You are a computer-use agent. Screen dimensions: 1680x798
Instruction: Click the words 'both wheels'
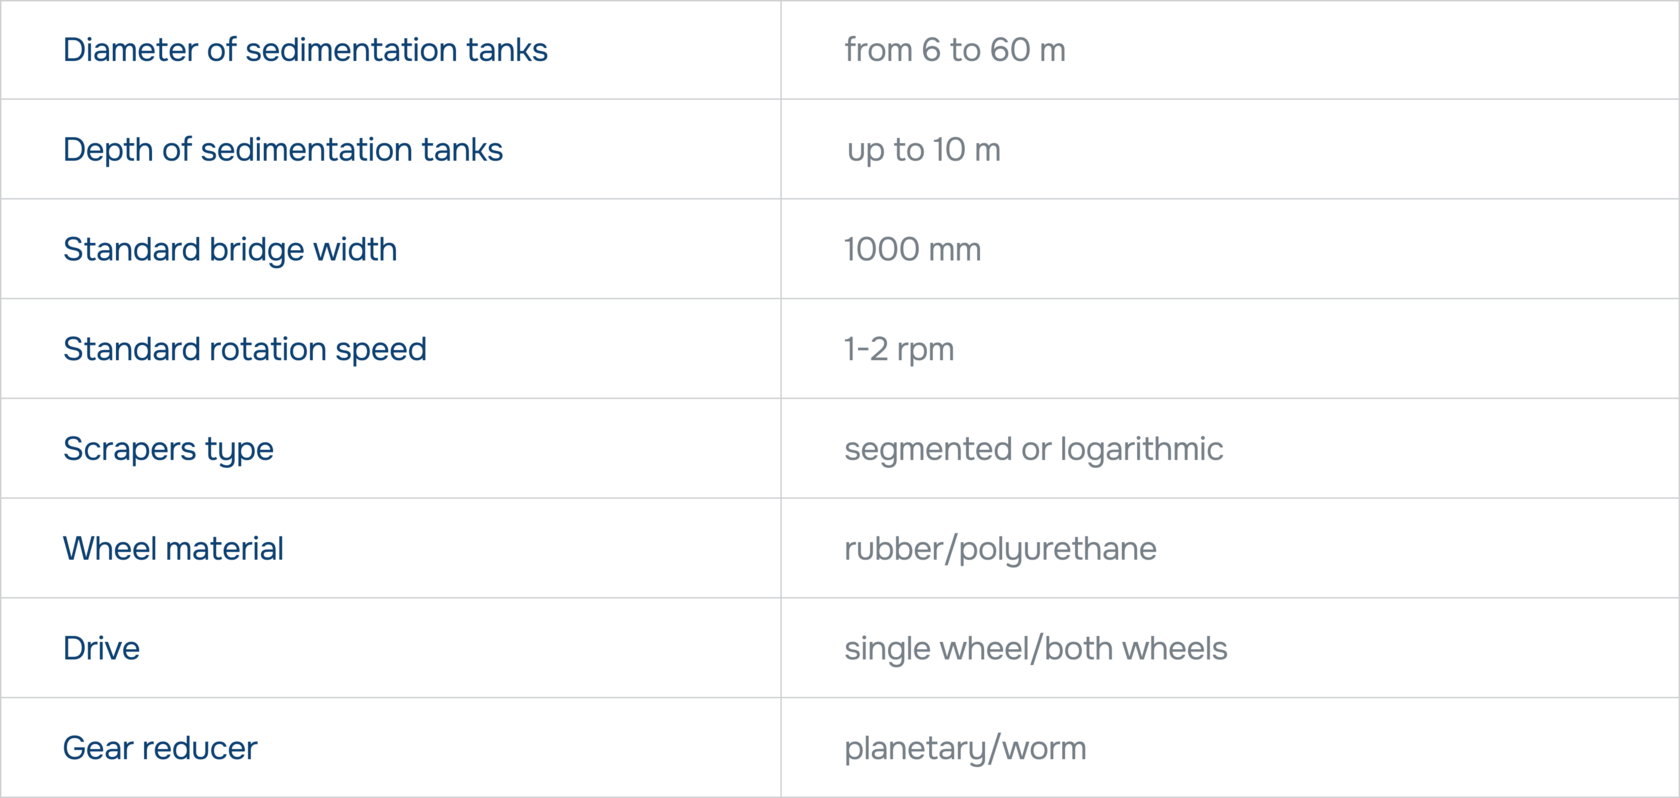click(x=1136, y=648)
